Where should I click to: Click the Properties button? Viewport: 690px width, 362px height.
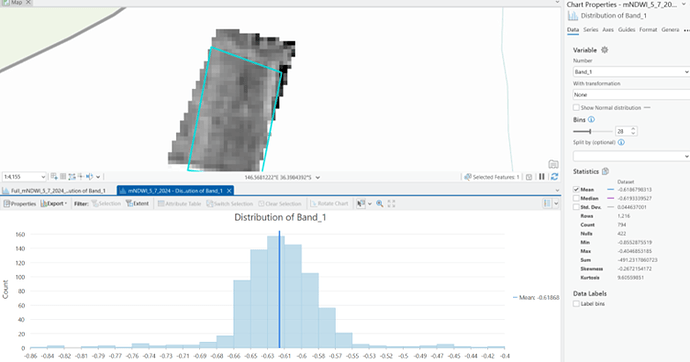[x=20, y=204]
